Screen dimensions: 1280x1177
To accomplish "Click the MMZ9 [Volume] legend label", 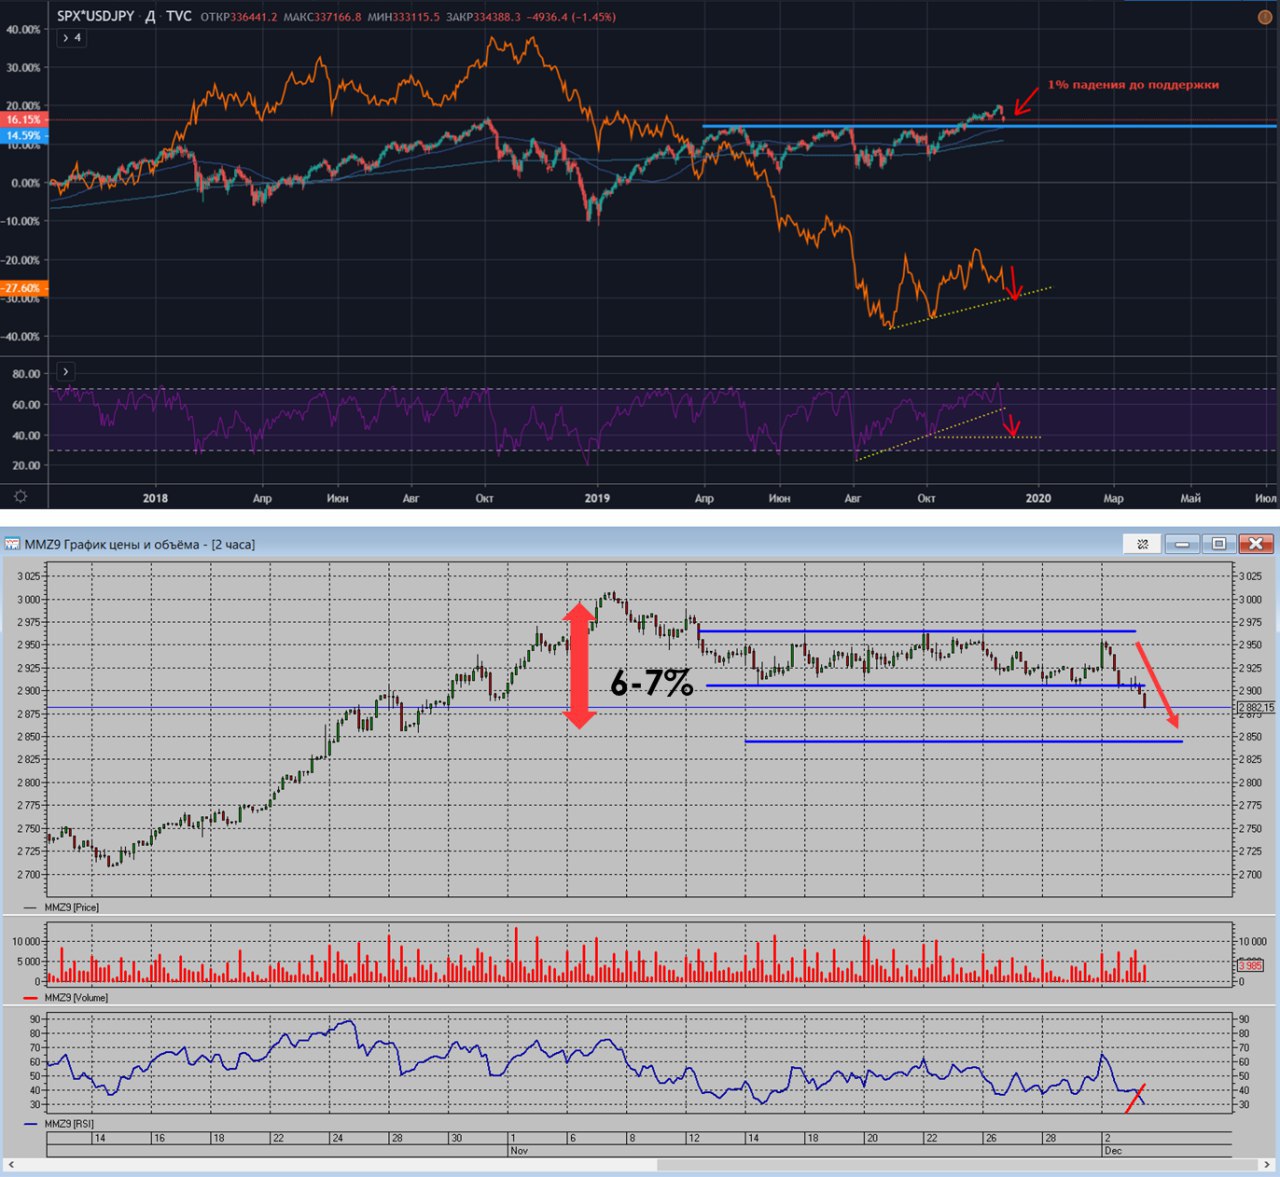I will pos(76,997).
